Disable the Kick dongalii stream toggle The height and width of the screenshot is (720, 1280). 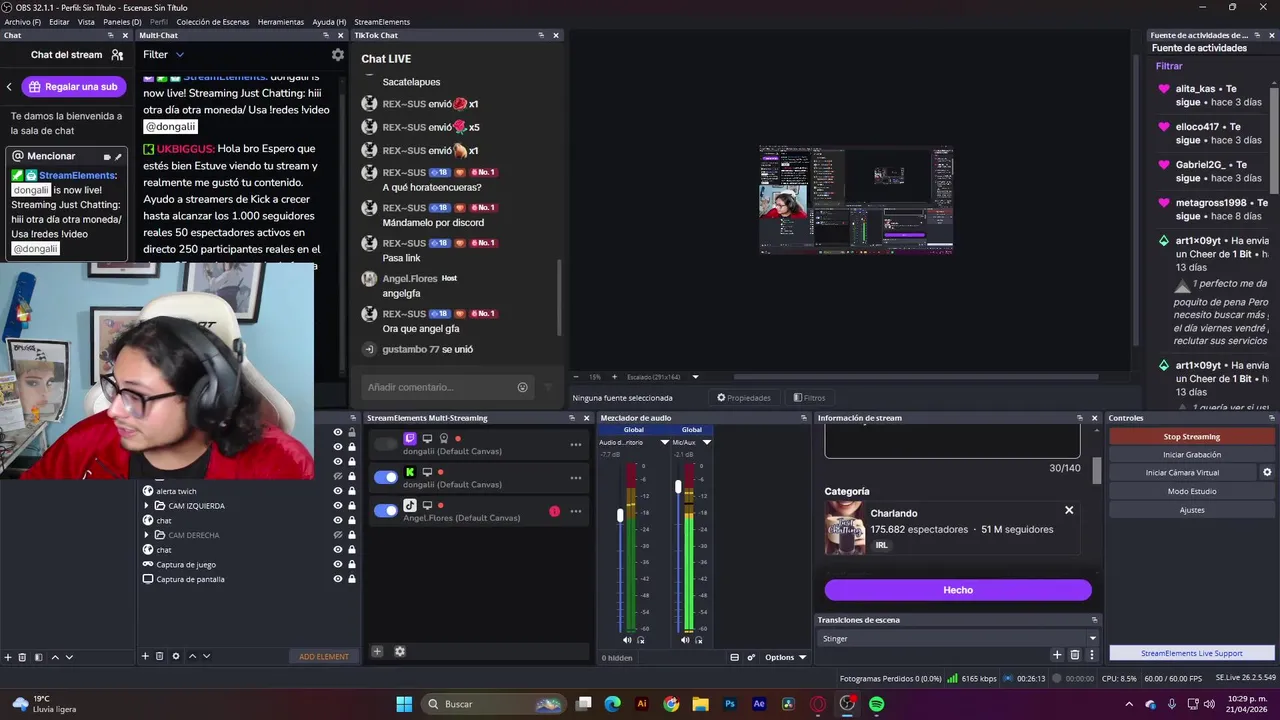[x=385, y=477]
